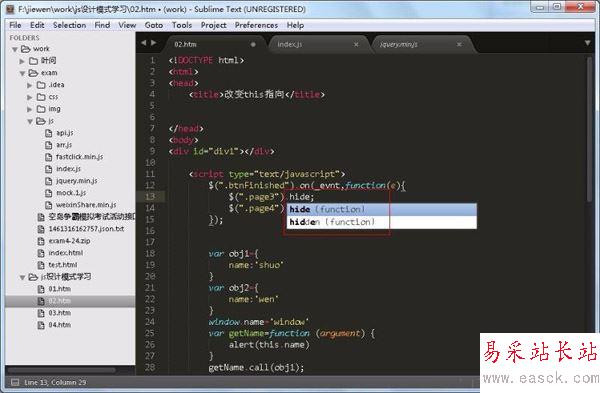Open the Selection menu
600x393 pixels.
69,25
